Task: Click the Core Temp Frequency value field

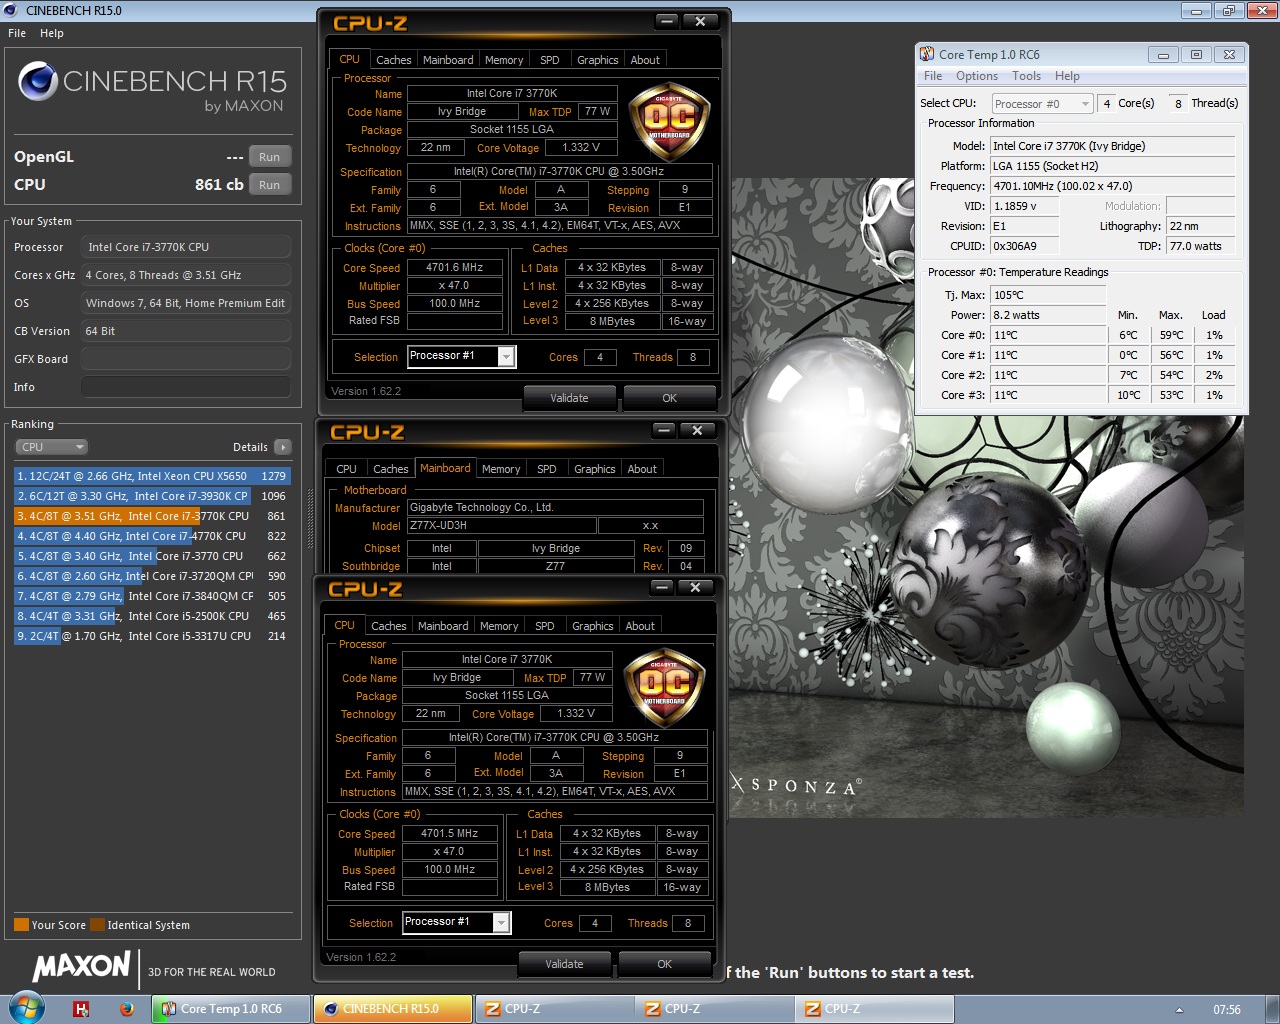Action: 1113,186
